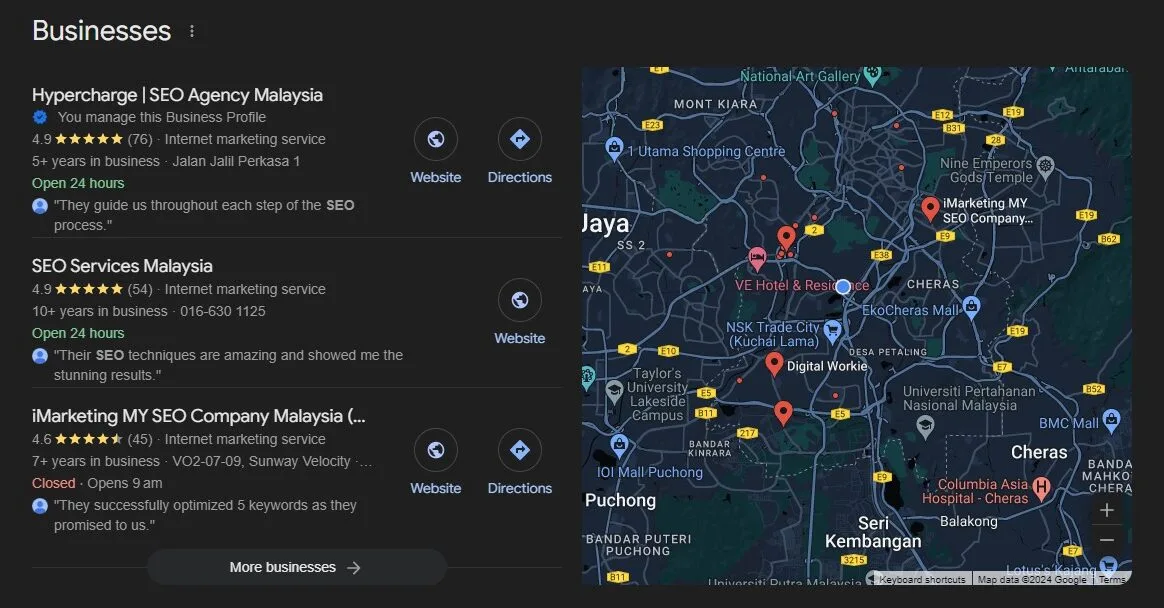Click the iMarketing MY red map pin
1164x608 pixels.
coord(930,209)
